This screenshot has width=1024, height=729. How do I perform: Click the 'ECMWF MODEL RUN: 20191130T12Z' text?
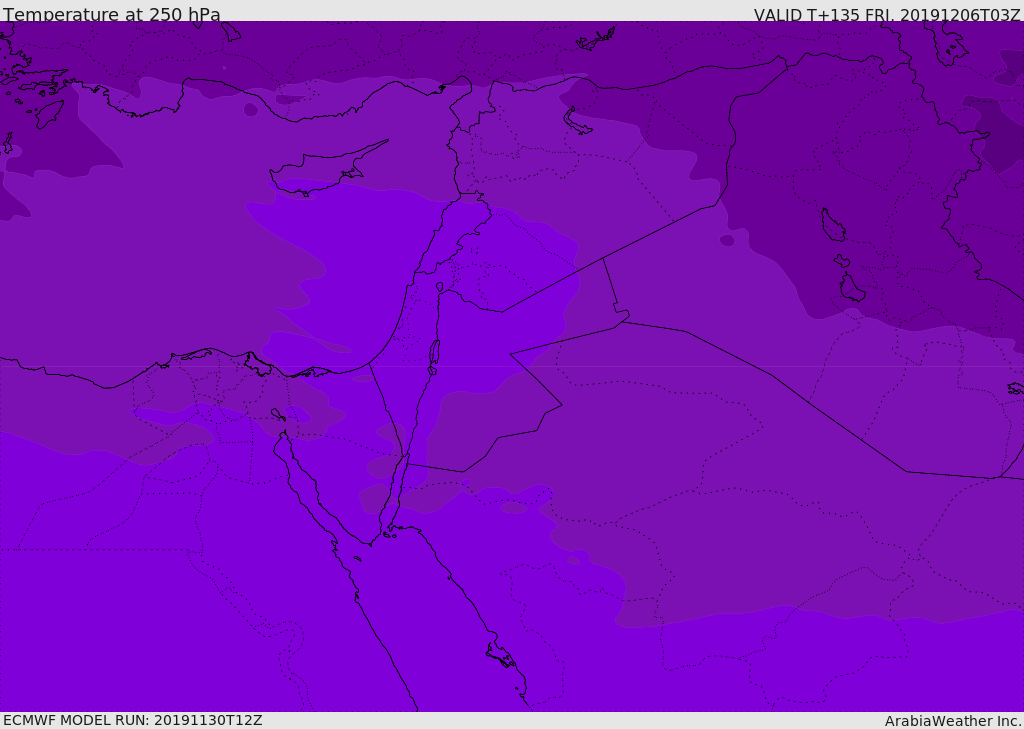tap(133, 720)
